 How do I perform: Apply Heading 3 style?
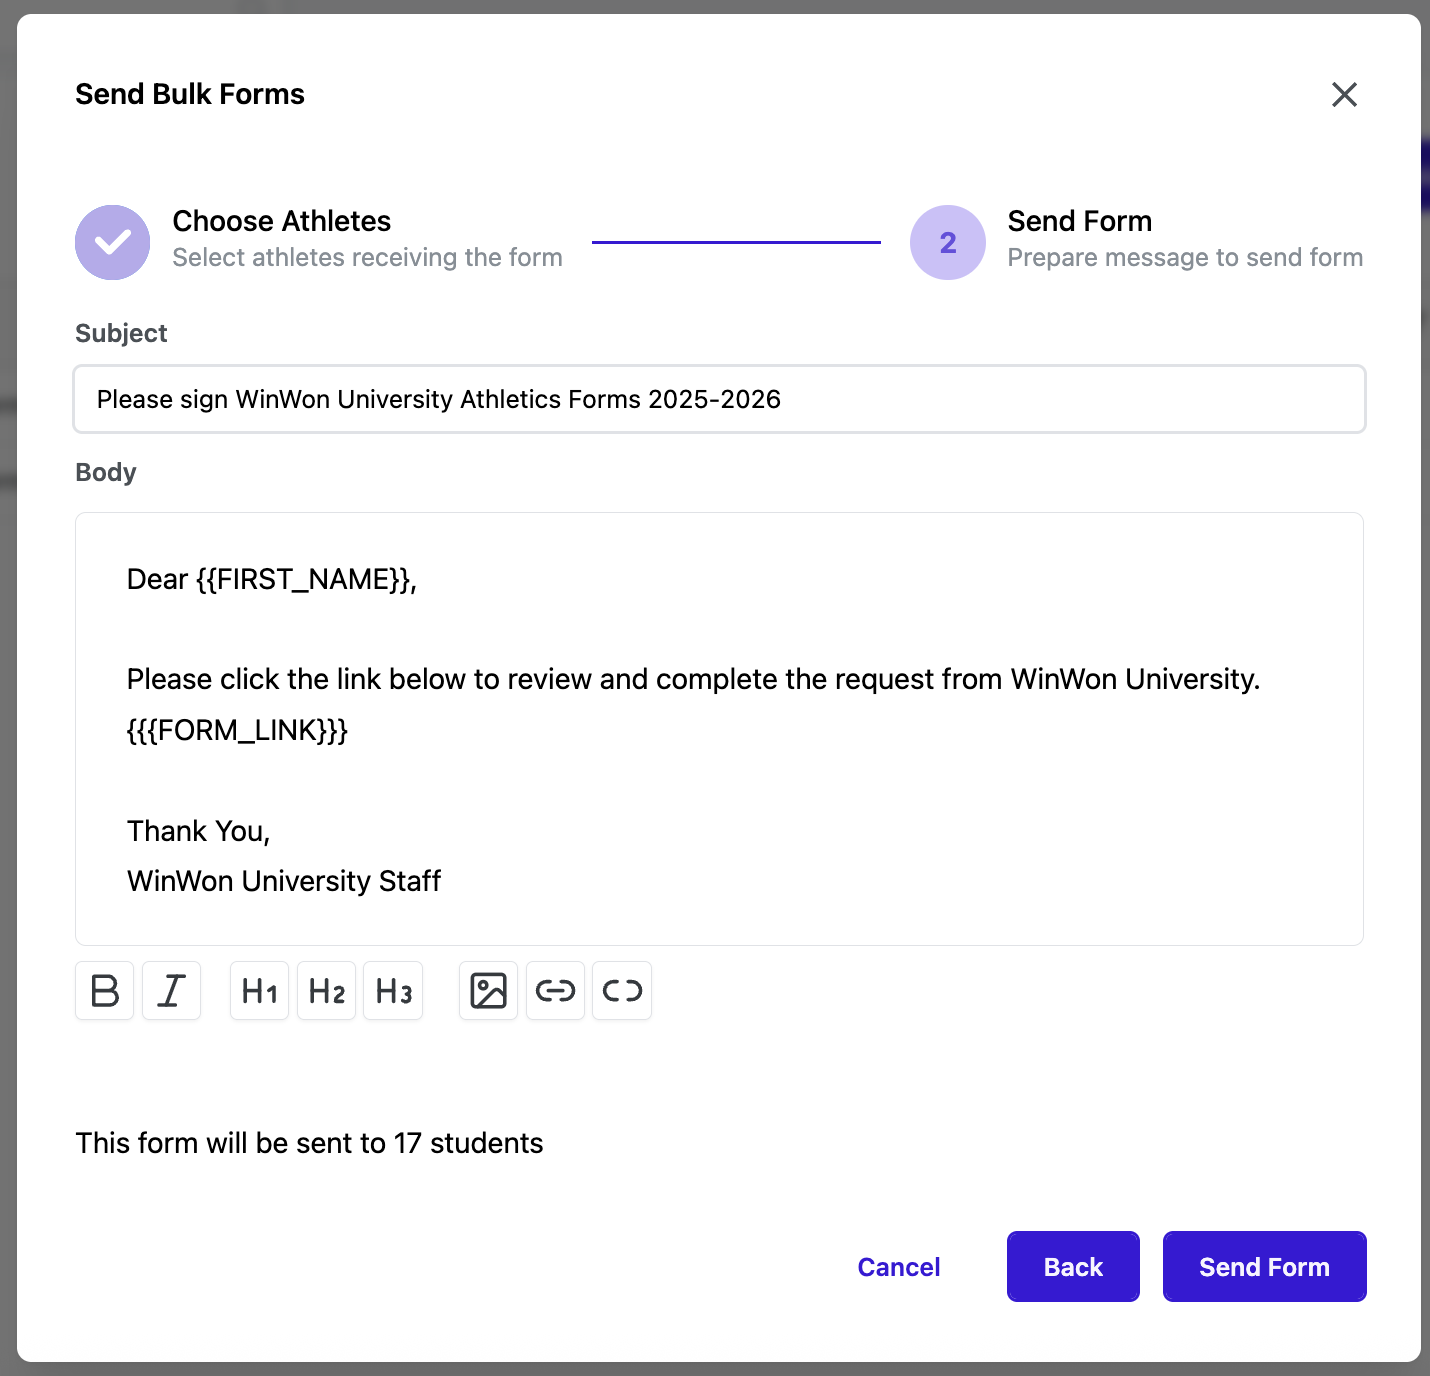pos(393,991)
